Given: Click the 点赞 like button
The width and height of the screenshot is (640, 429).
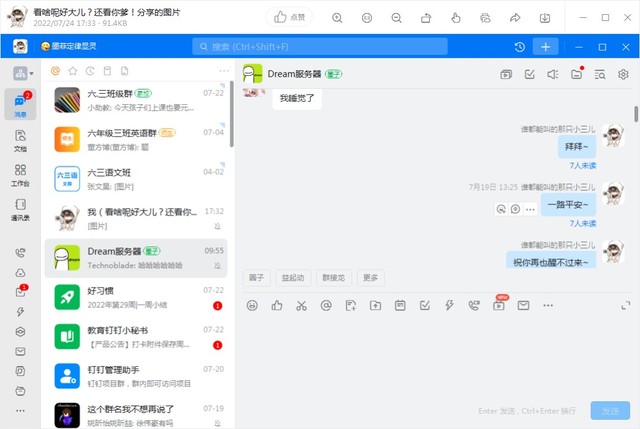Looking at the screenshot, I should (292, 18).
